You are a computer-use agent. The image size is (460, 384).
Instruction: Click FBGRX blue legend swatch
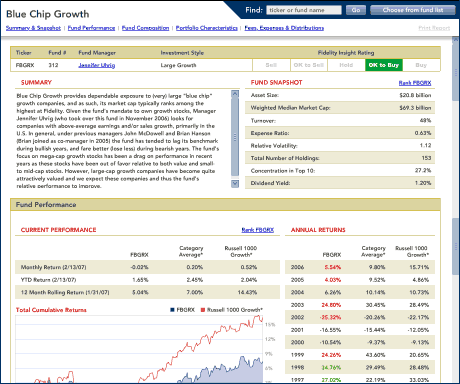pos(172,310)
